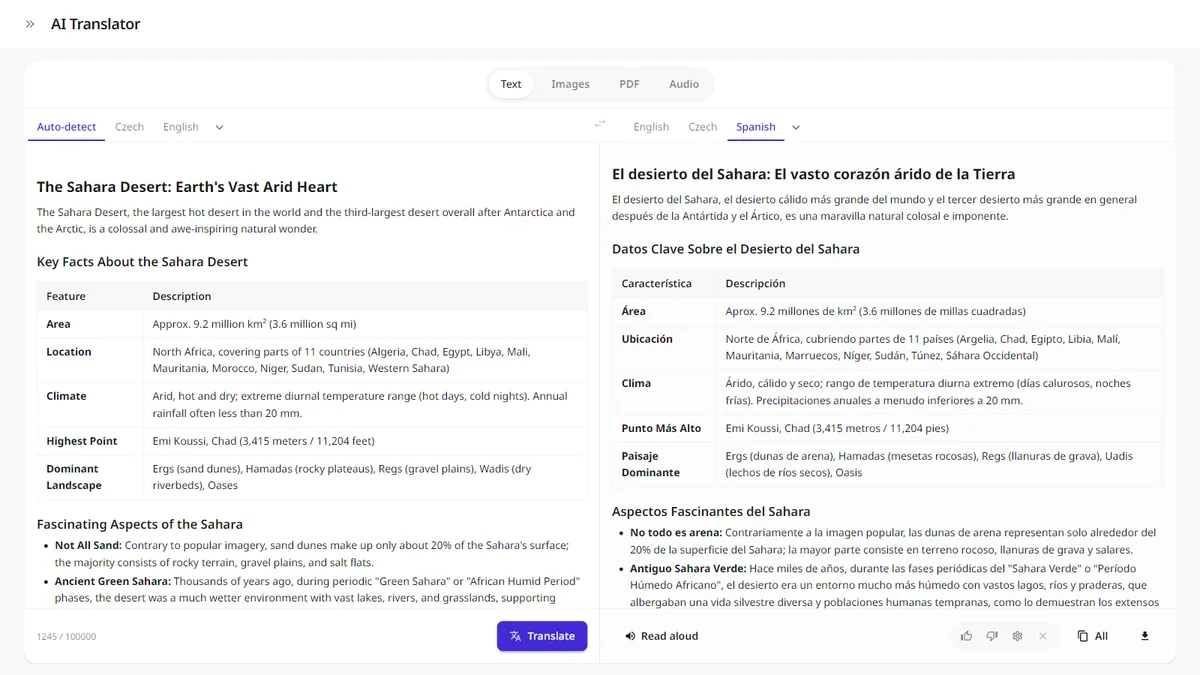Click 'Key Facts About the Sahara Desert' heading

142,262
